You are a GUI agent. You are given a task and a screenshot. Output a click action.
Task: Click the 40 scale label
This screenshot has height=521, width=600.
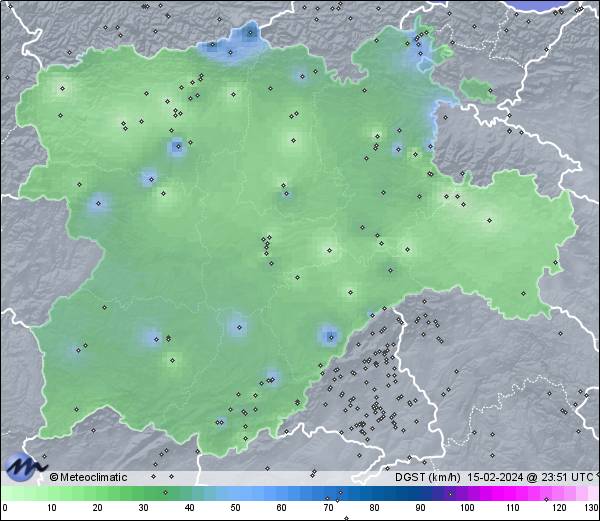point(189,508)
